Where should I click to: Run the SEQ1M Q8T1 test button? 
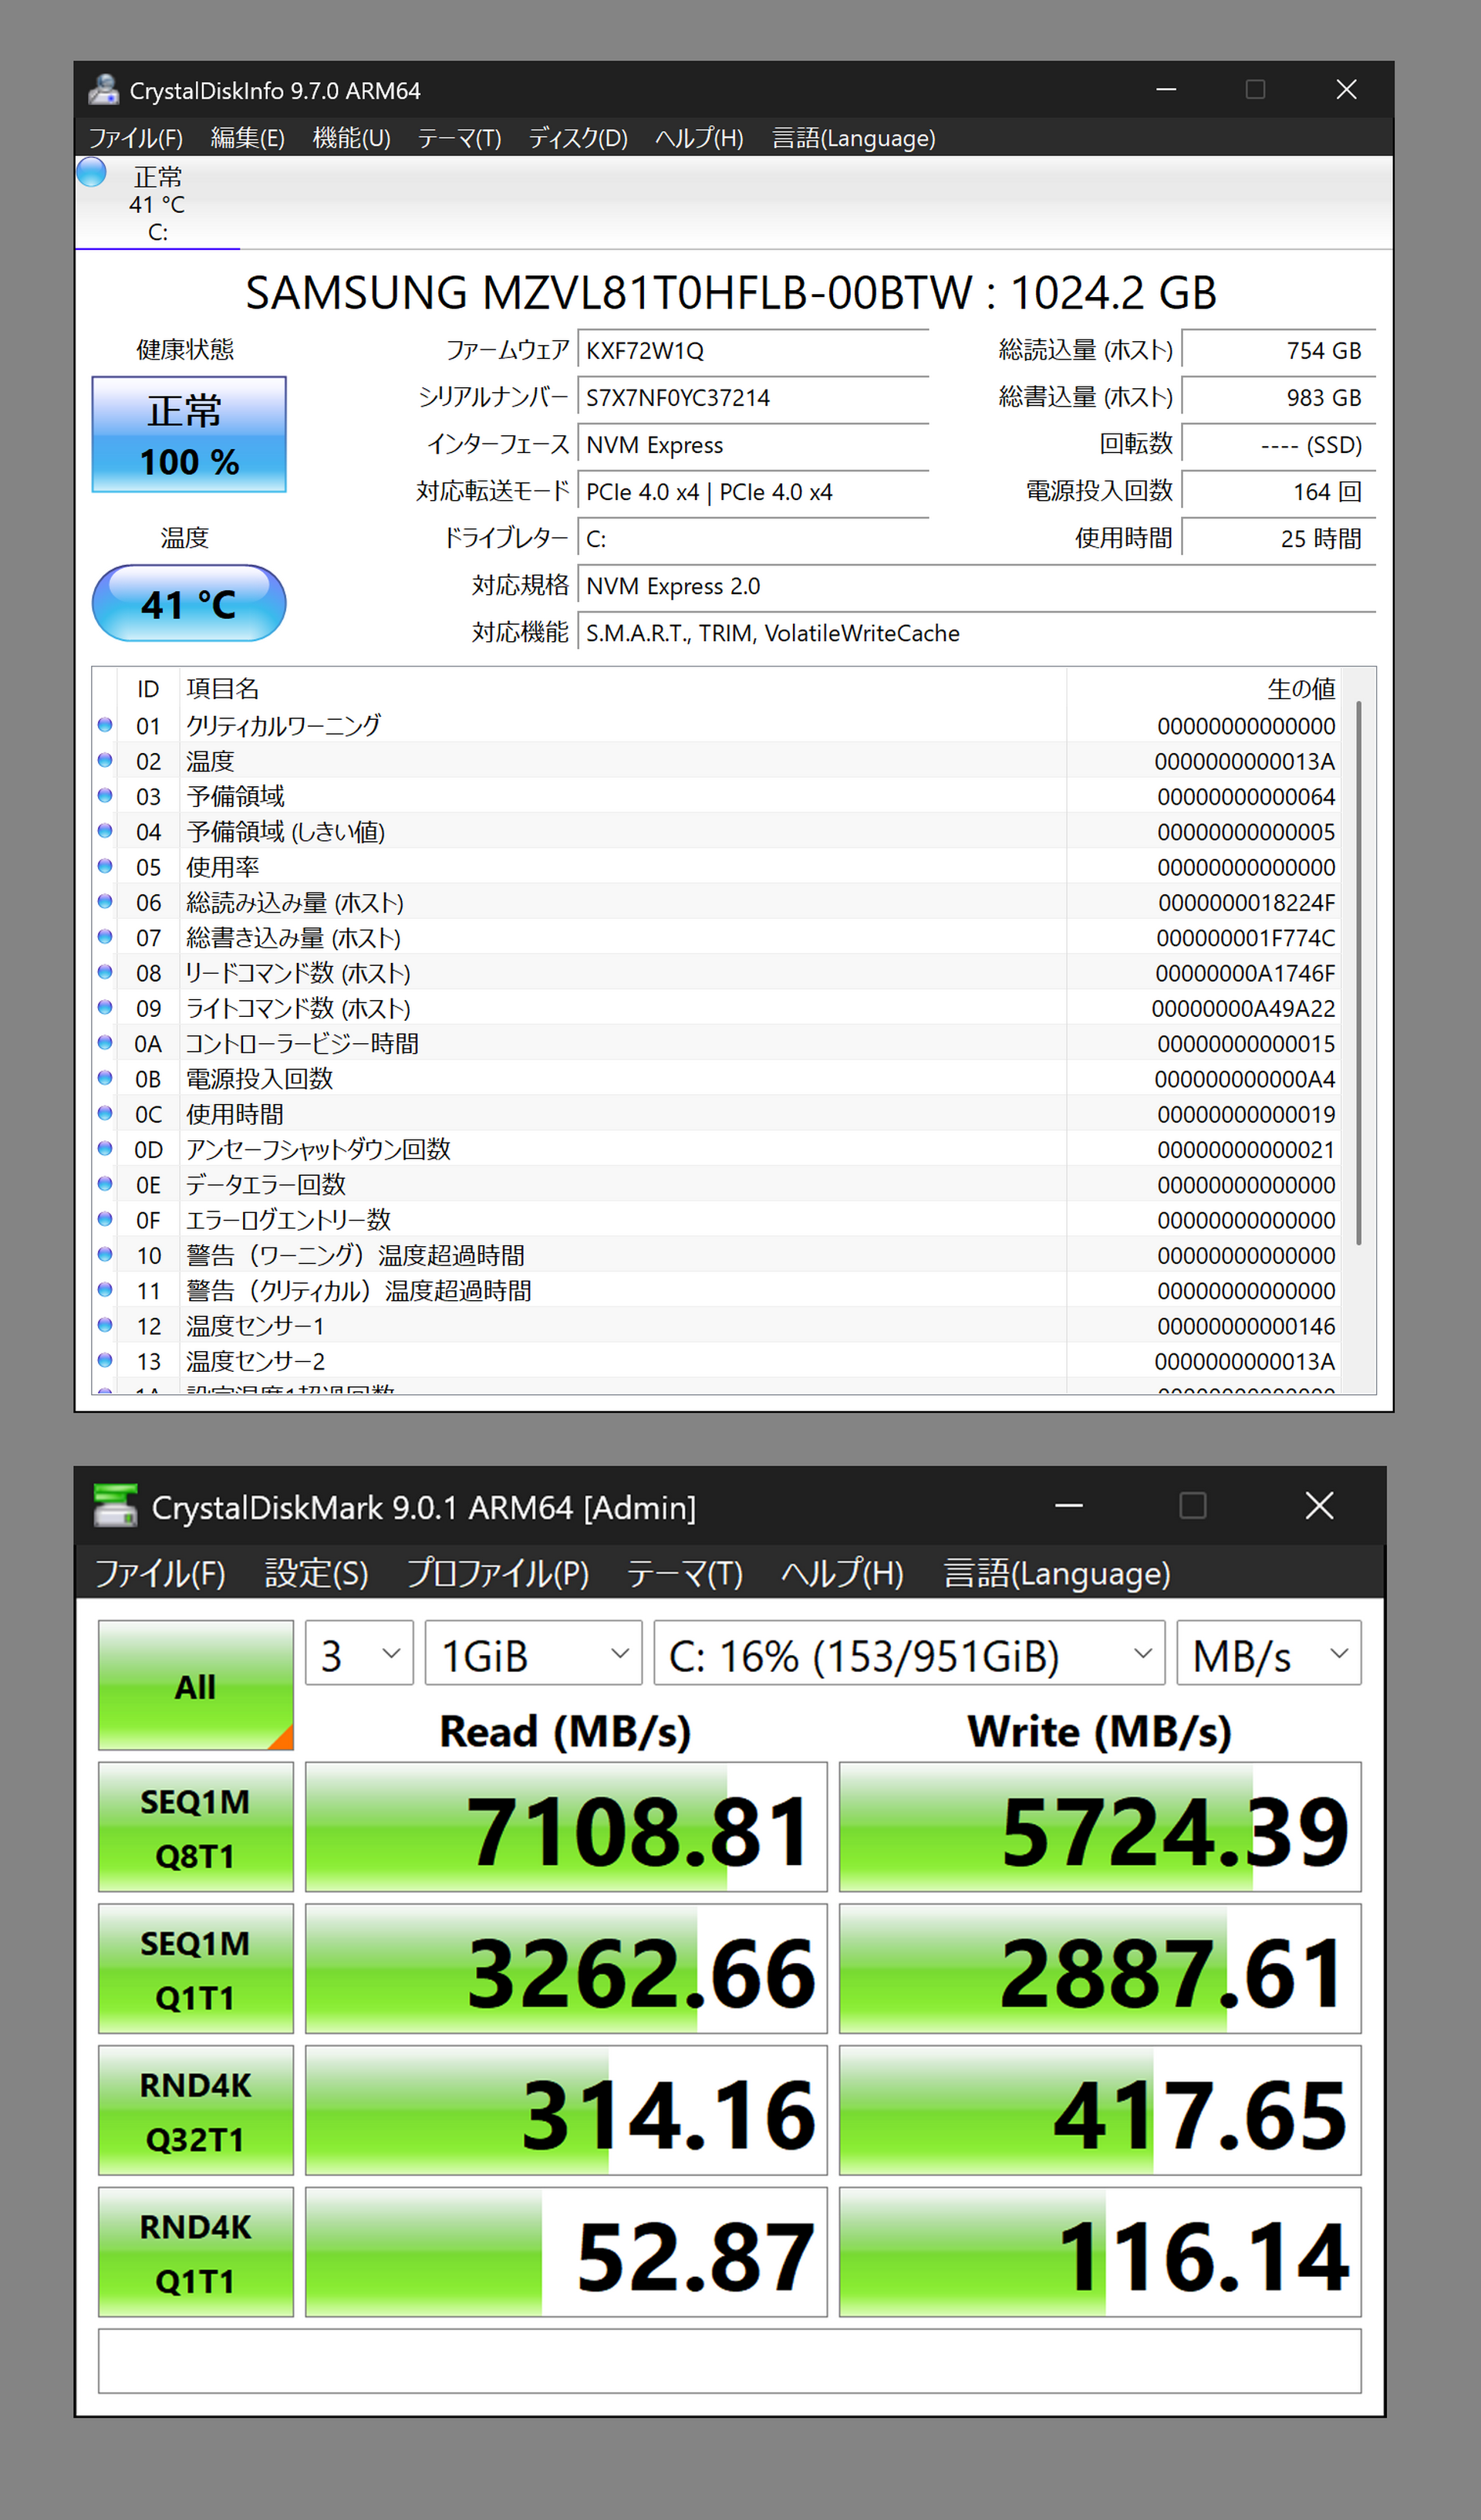pos(195,1827)
